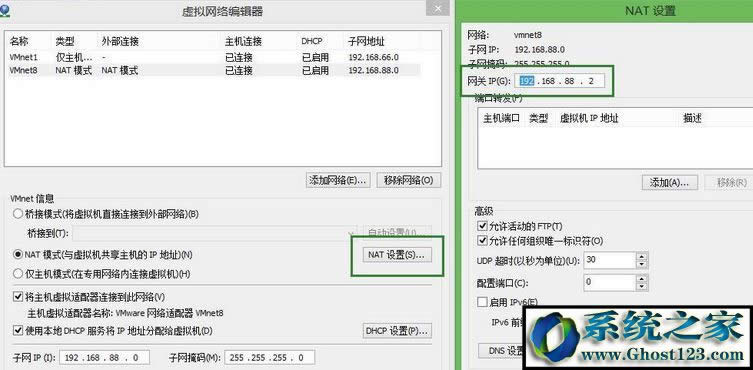Select the VMnet8 row in network list
This screenshot has height=370, width=753.
[x=215, y=71]
